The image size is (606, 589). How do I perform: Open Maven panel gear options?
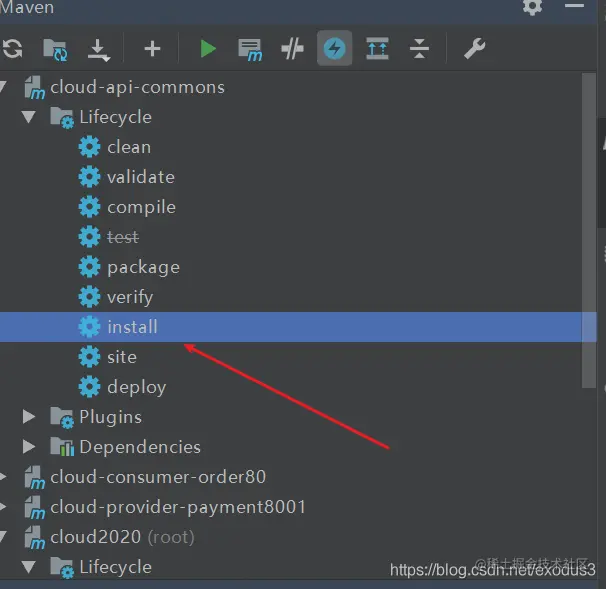pos(532,7)
